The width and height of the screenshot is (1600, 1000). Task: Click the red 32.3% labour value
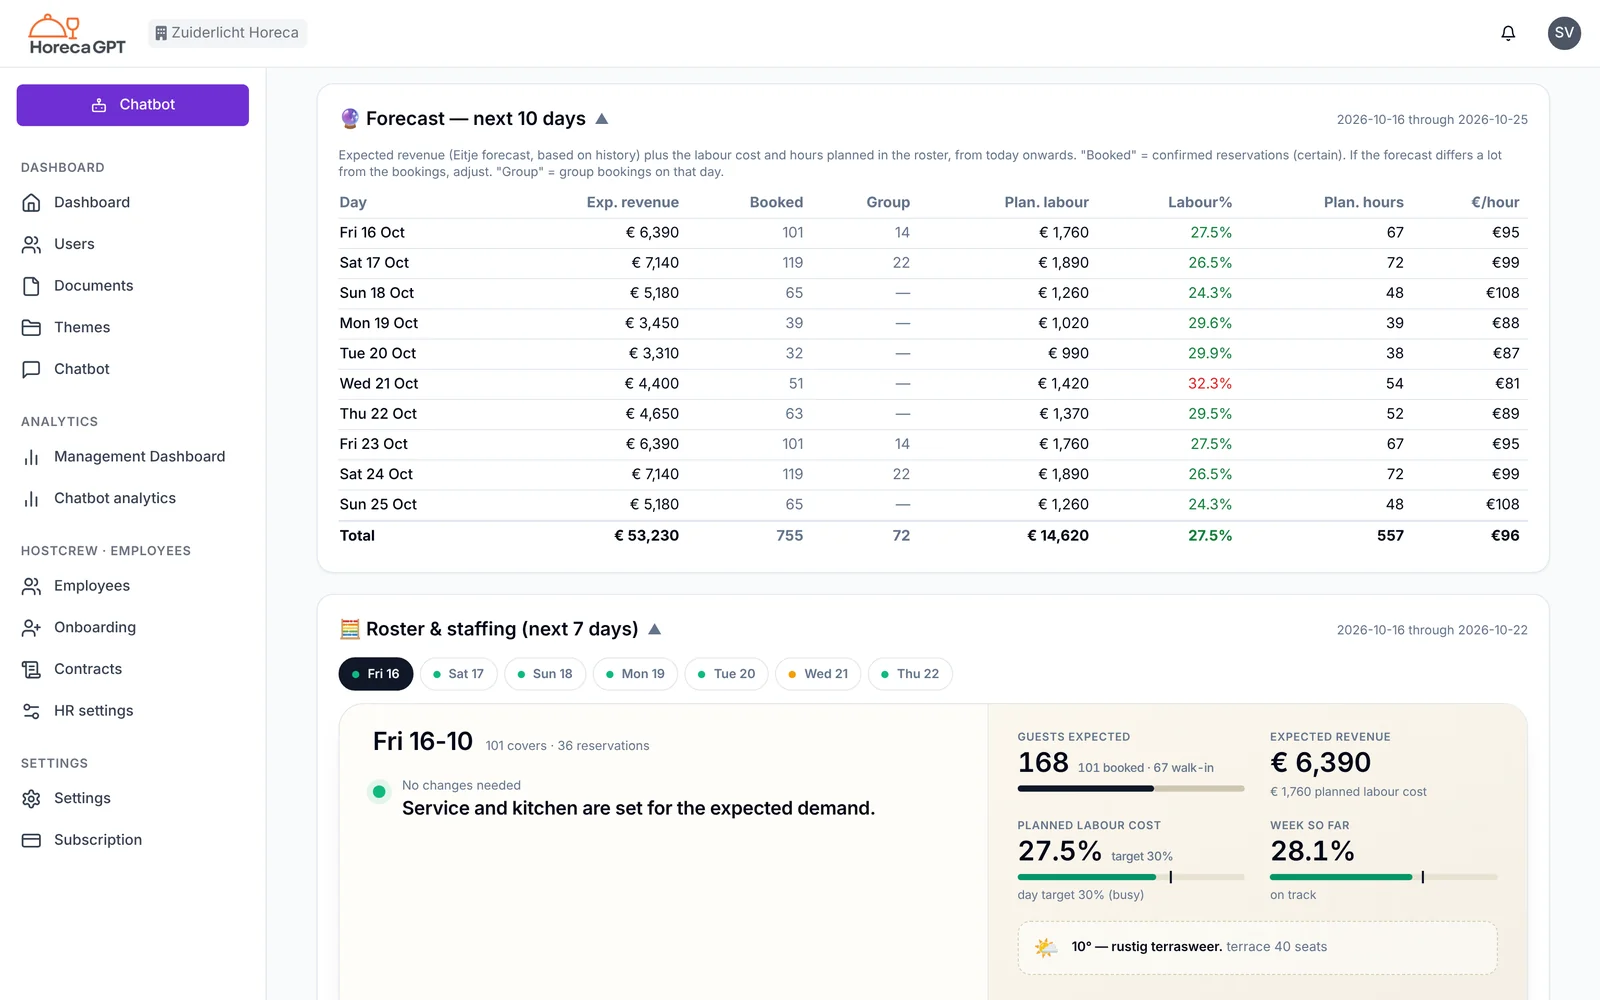click(x=1210, y=384)
